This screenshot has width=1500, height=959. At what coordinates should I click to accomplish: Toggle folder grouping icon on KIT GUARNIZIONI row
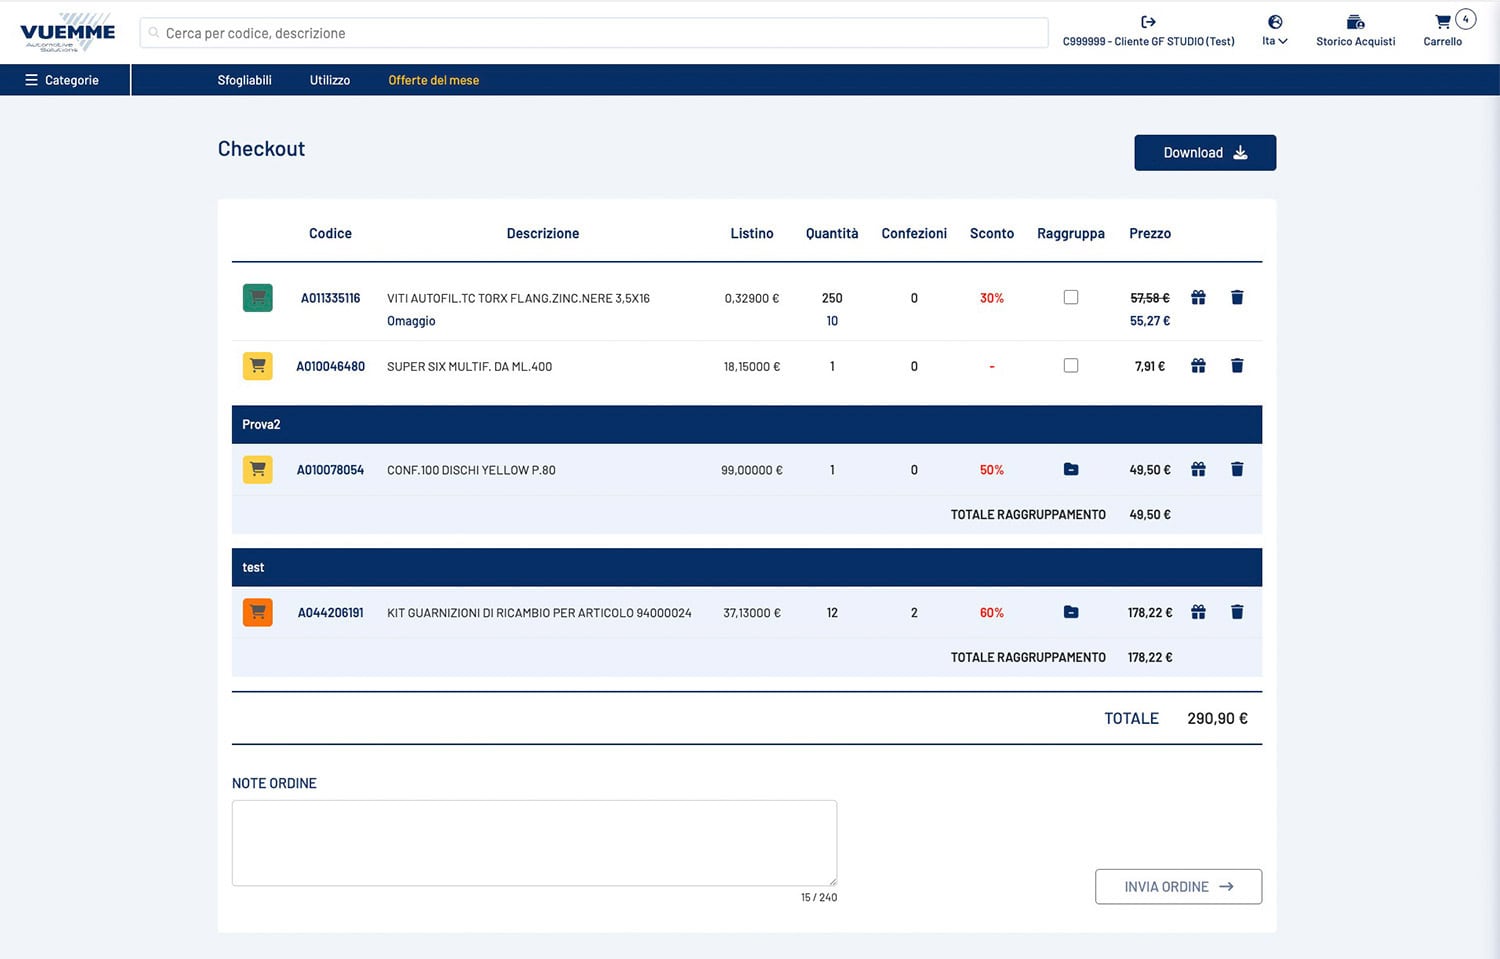[1071, 612]
